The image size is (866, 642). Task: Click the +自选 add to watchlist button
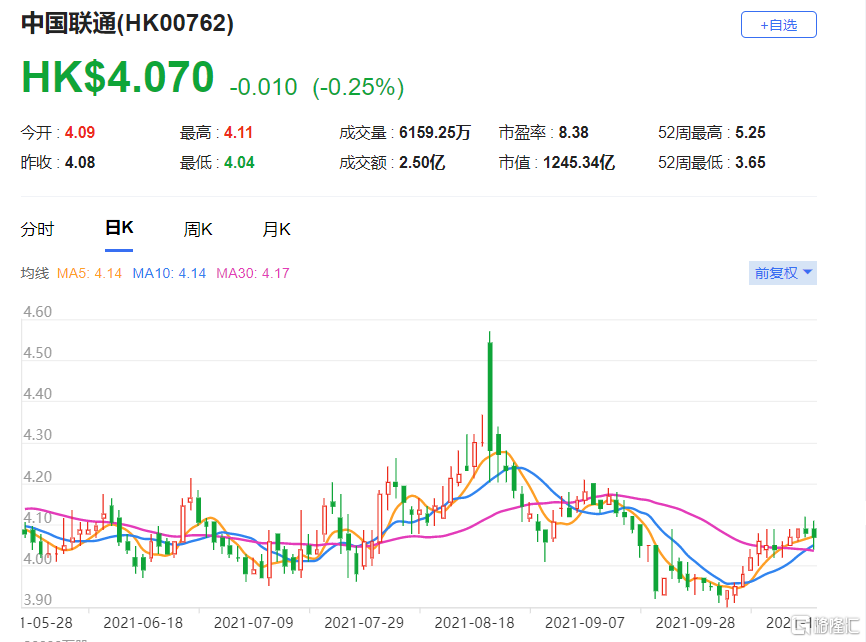click(778, 25)
